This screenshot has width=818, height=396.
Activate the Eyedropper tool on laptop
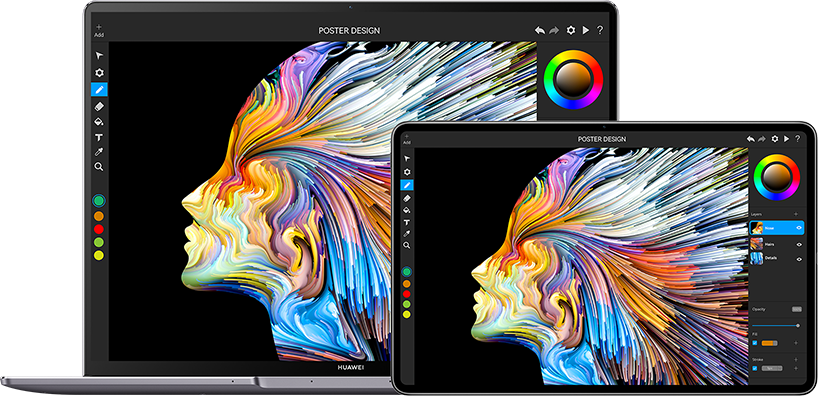point(99,152)
